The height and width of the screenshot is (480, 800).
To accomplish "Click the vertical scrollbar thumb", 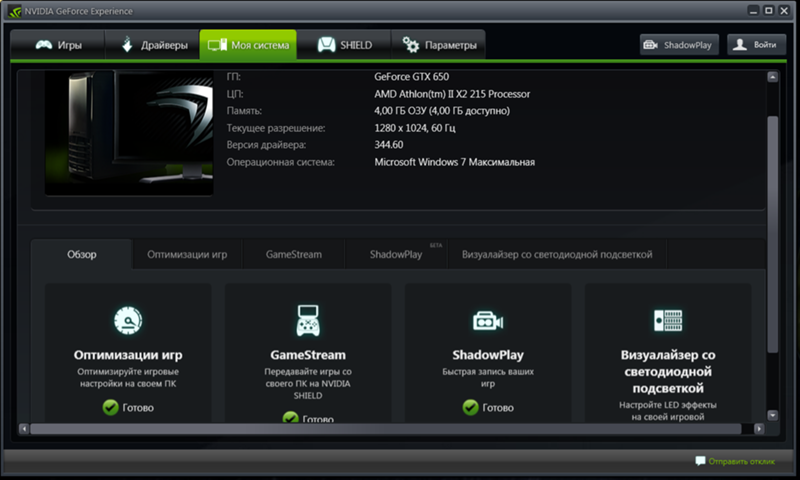I will pos(772,234).
